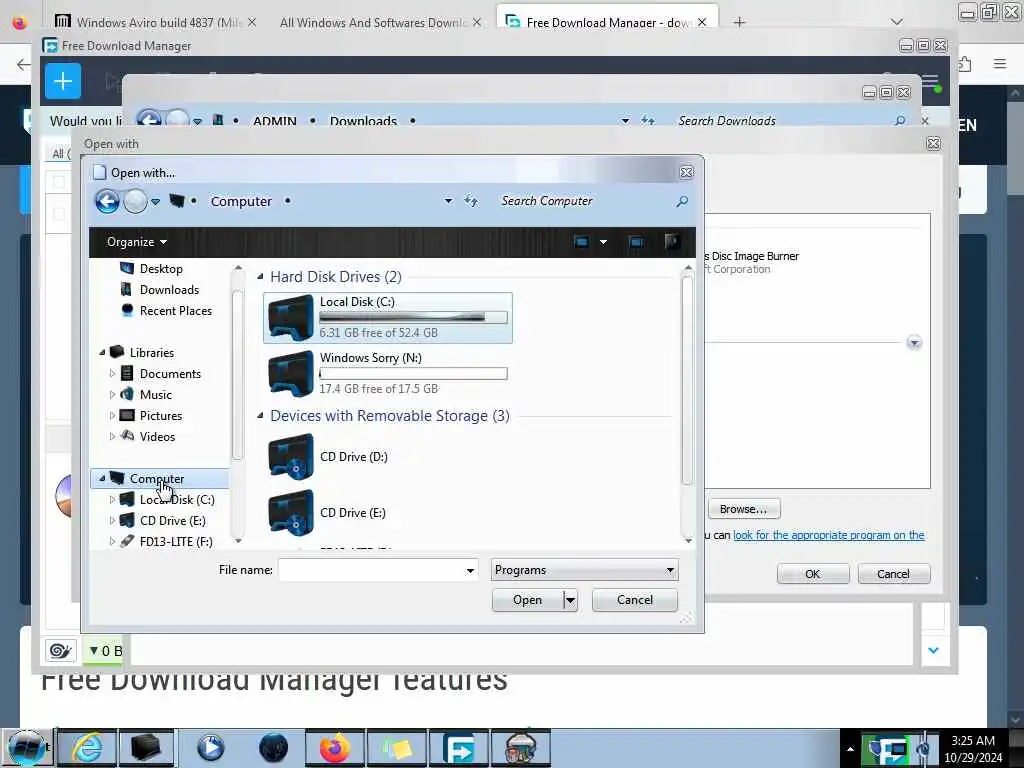Open Firefox from the taskbar
1024x768 pixels.
[334, 748]
